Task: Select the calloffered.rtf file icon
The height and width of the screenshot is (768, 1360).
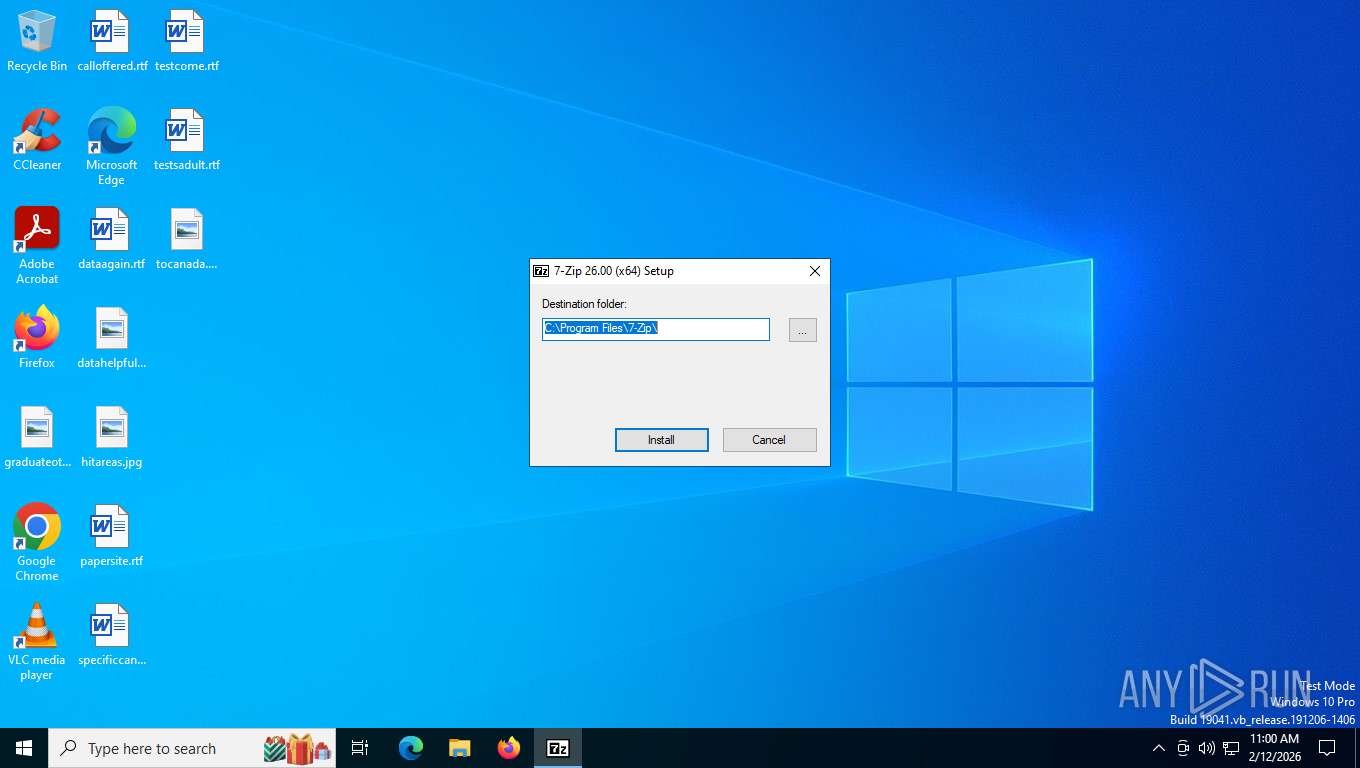Action: (112, 42)
